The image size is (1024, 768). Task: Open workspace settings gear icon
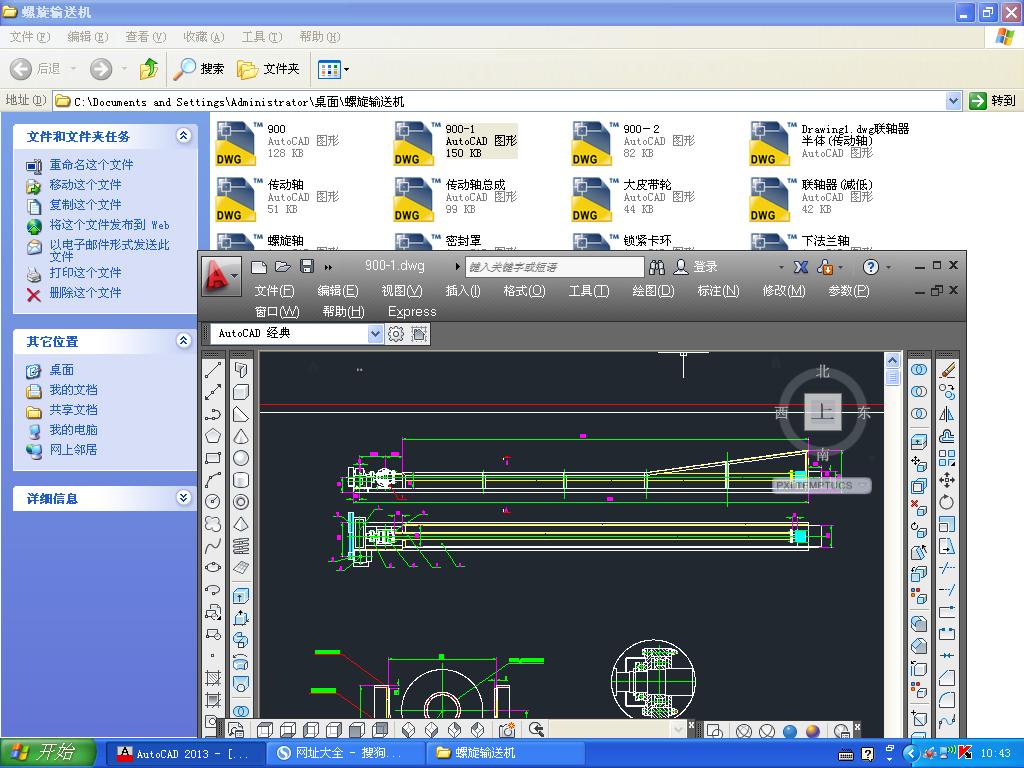[x=396, y=334]
